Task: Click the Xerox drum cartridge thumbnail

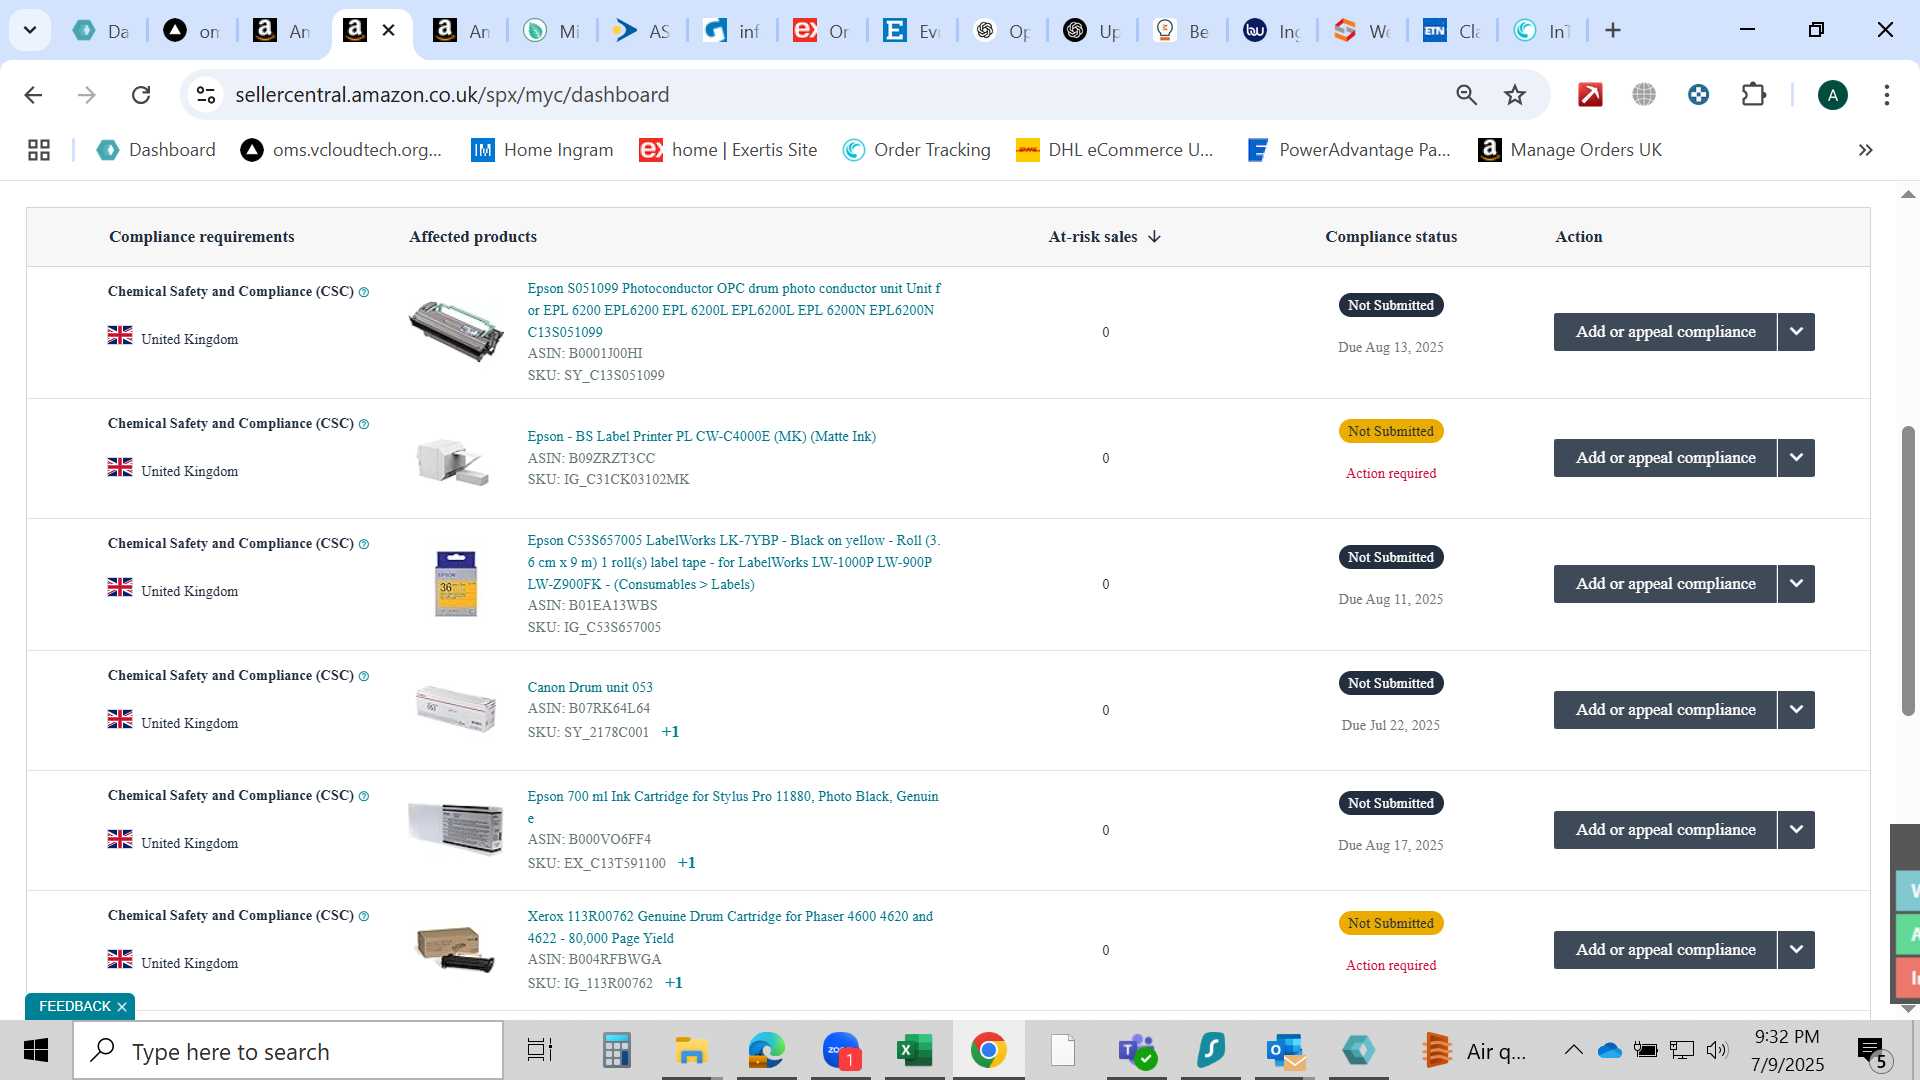Action: tap(456, 949)
